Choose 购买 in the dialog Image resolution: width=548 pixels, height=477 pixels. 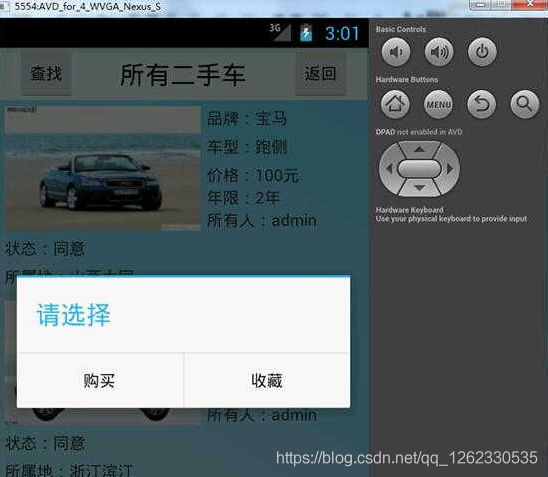pos(100,380)
